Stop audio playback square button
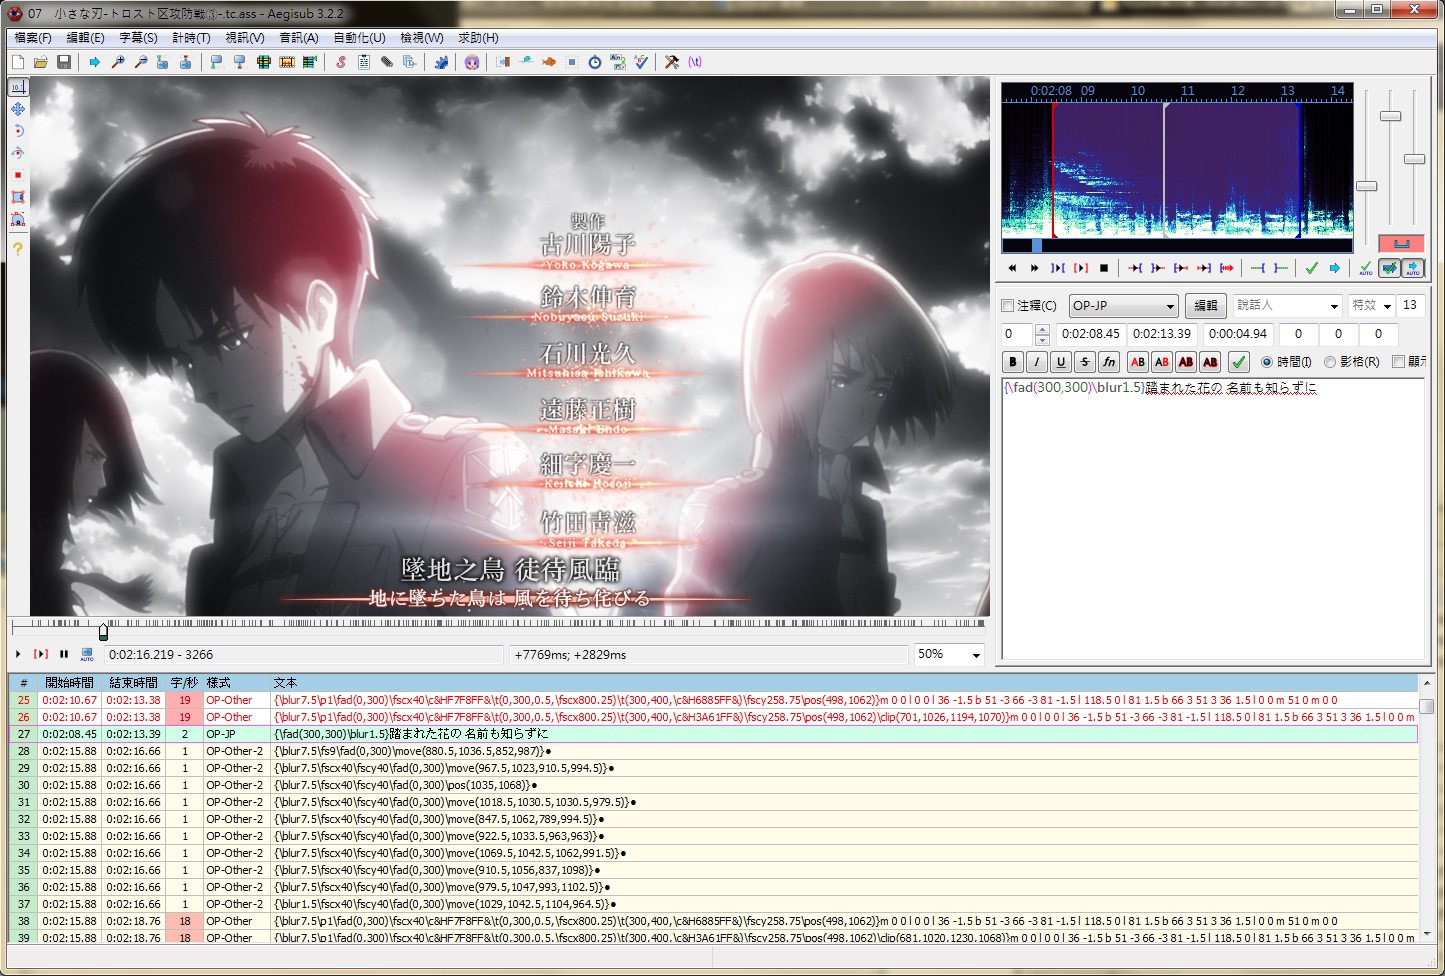The image size is (1445, 976). click(1104, 268)
